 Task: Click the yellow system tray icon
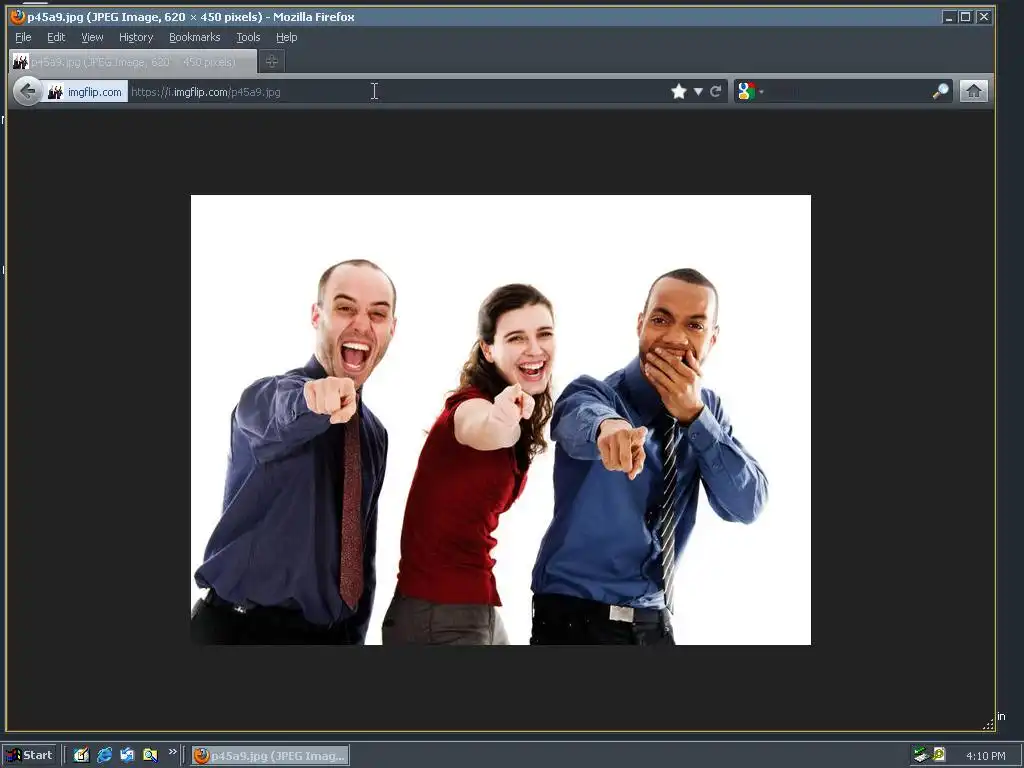(x=939, y=754)
